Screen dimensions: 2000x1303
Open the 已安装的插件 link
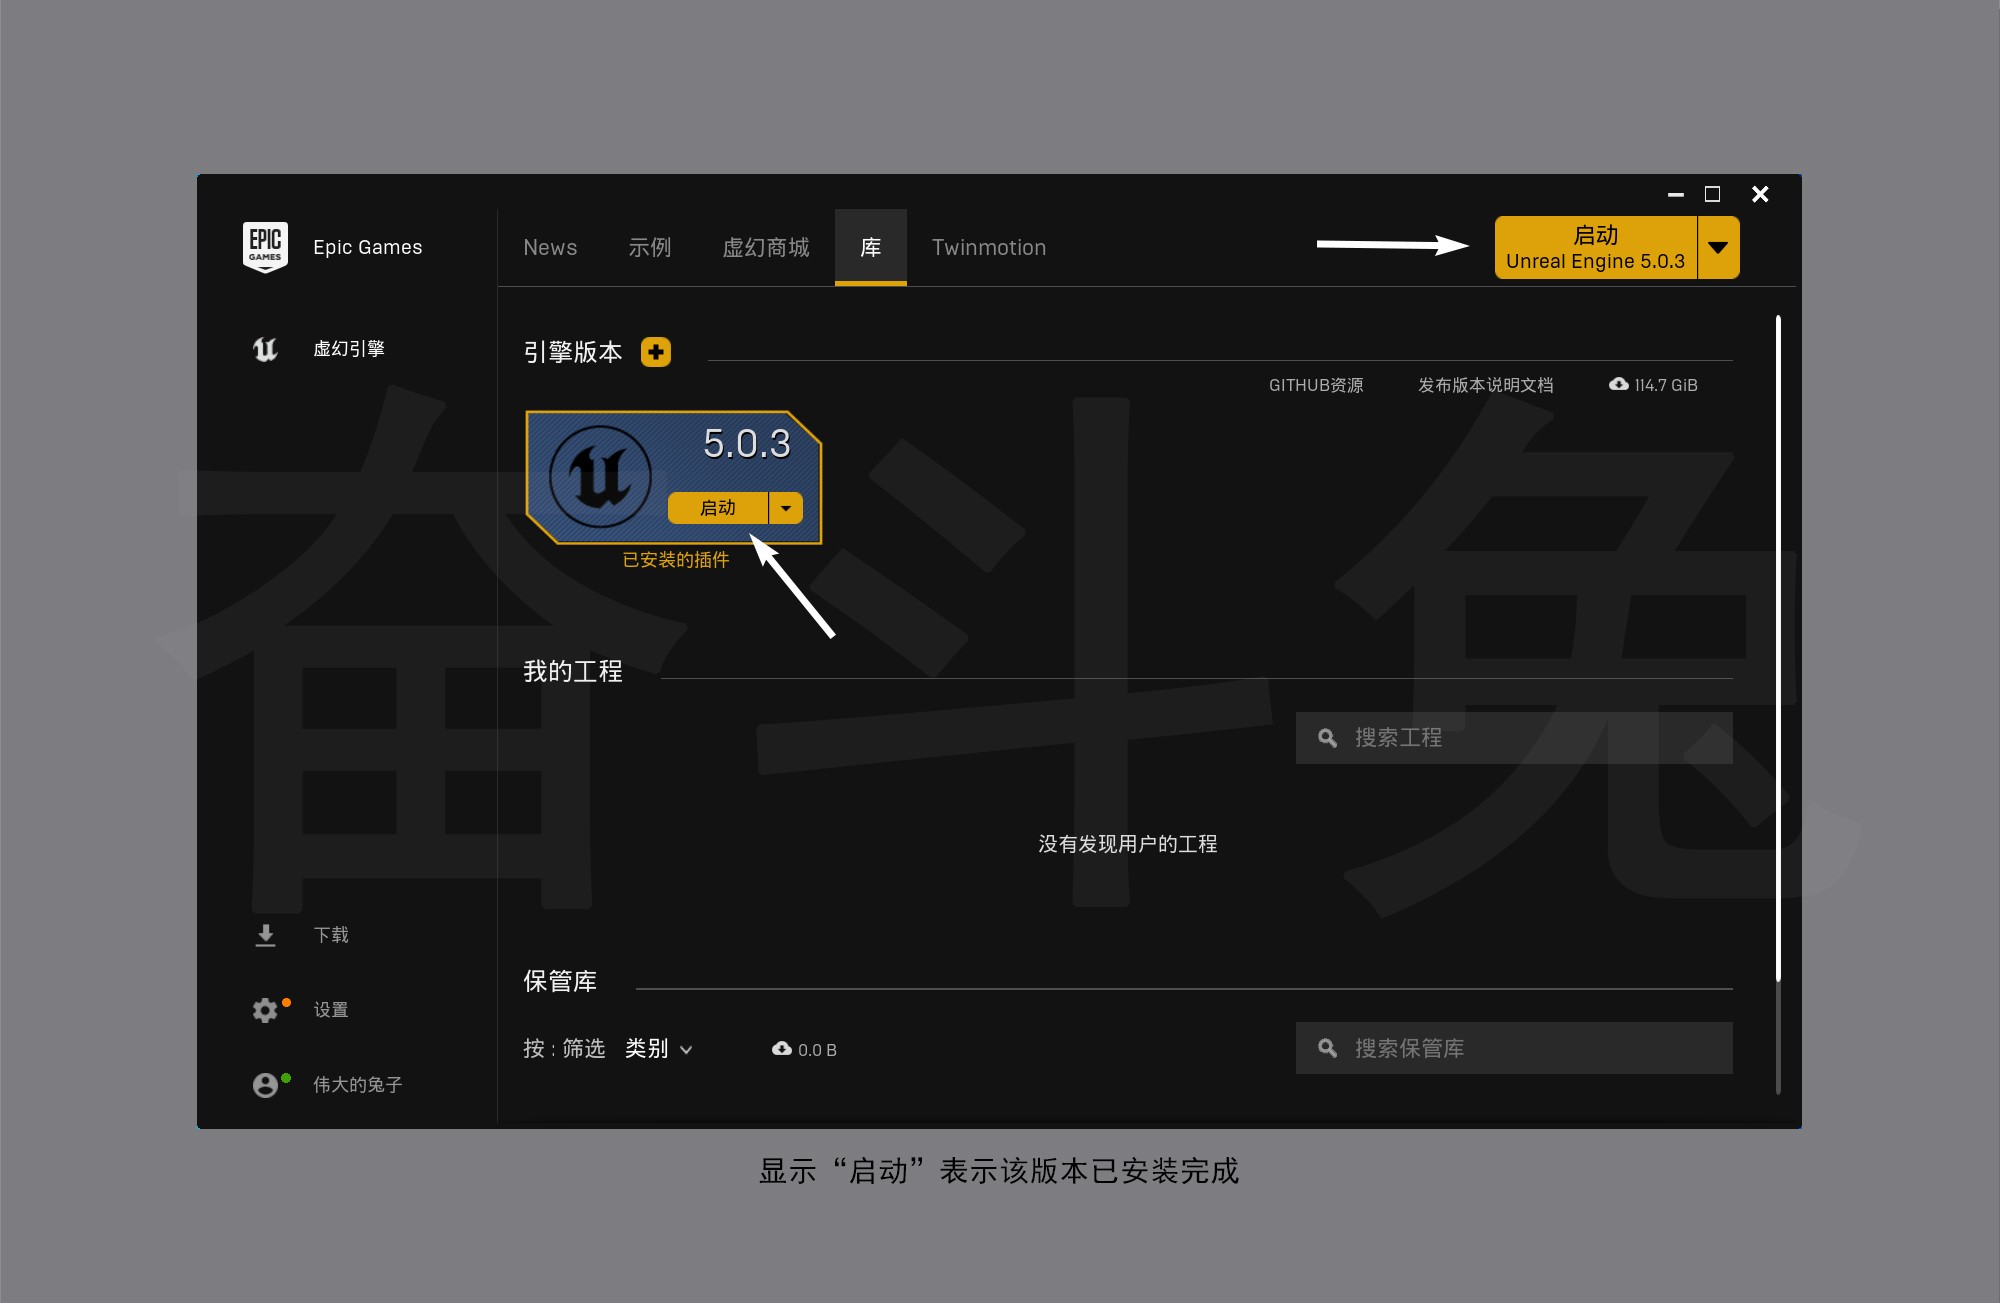click(676, 560)
